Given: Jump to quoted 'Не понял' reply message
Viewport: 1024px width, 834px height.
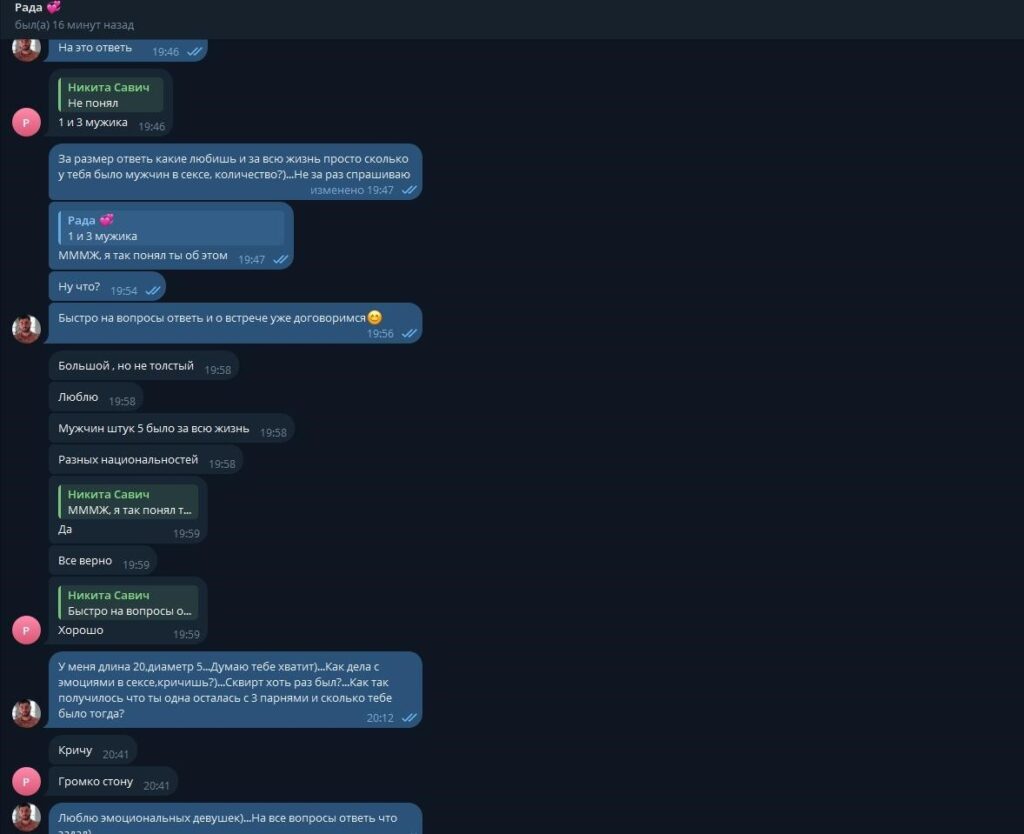Looking at the screenshot, I should tap(110, 95).
